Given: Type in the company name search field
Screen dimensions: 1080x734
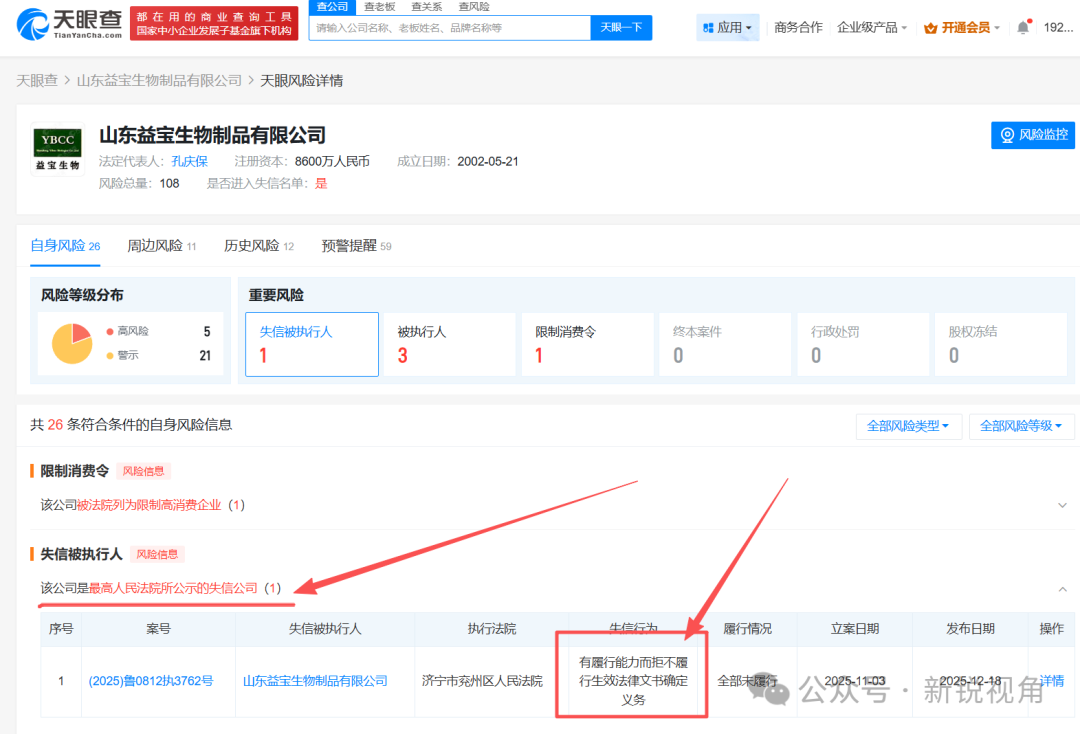Looking at the screenshot, I should pos(450,27).
